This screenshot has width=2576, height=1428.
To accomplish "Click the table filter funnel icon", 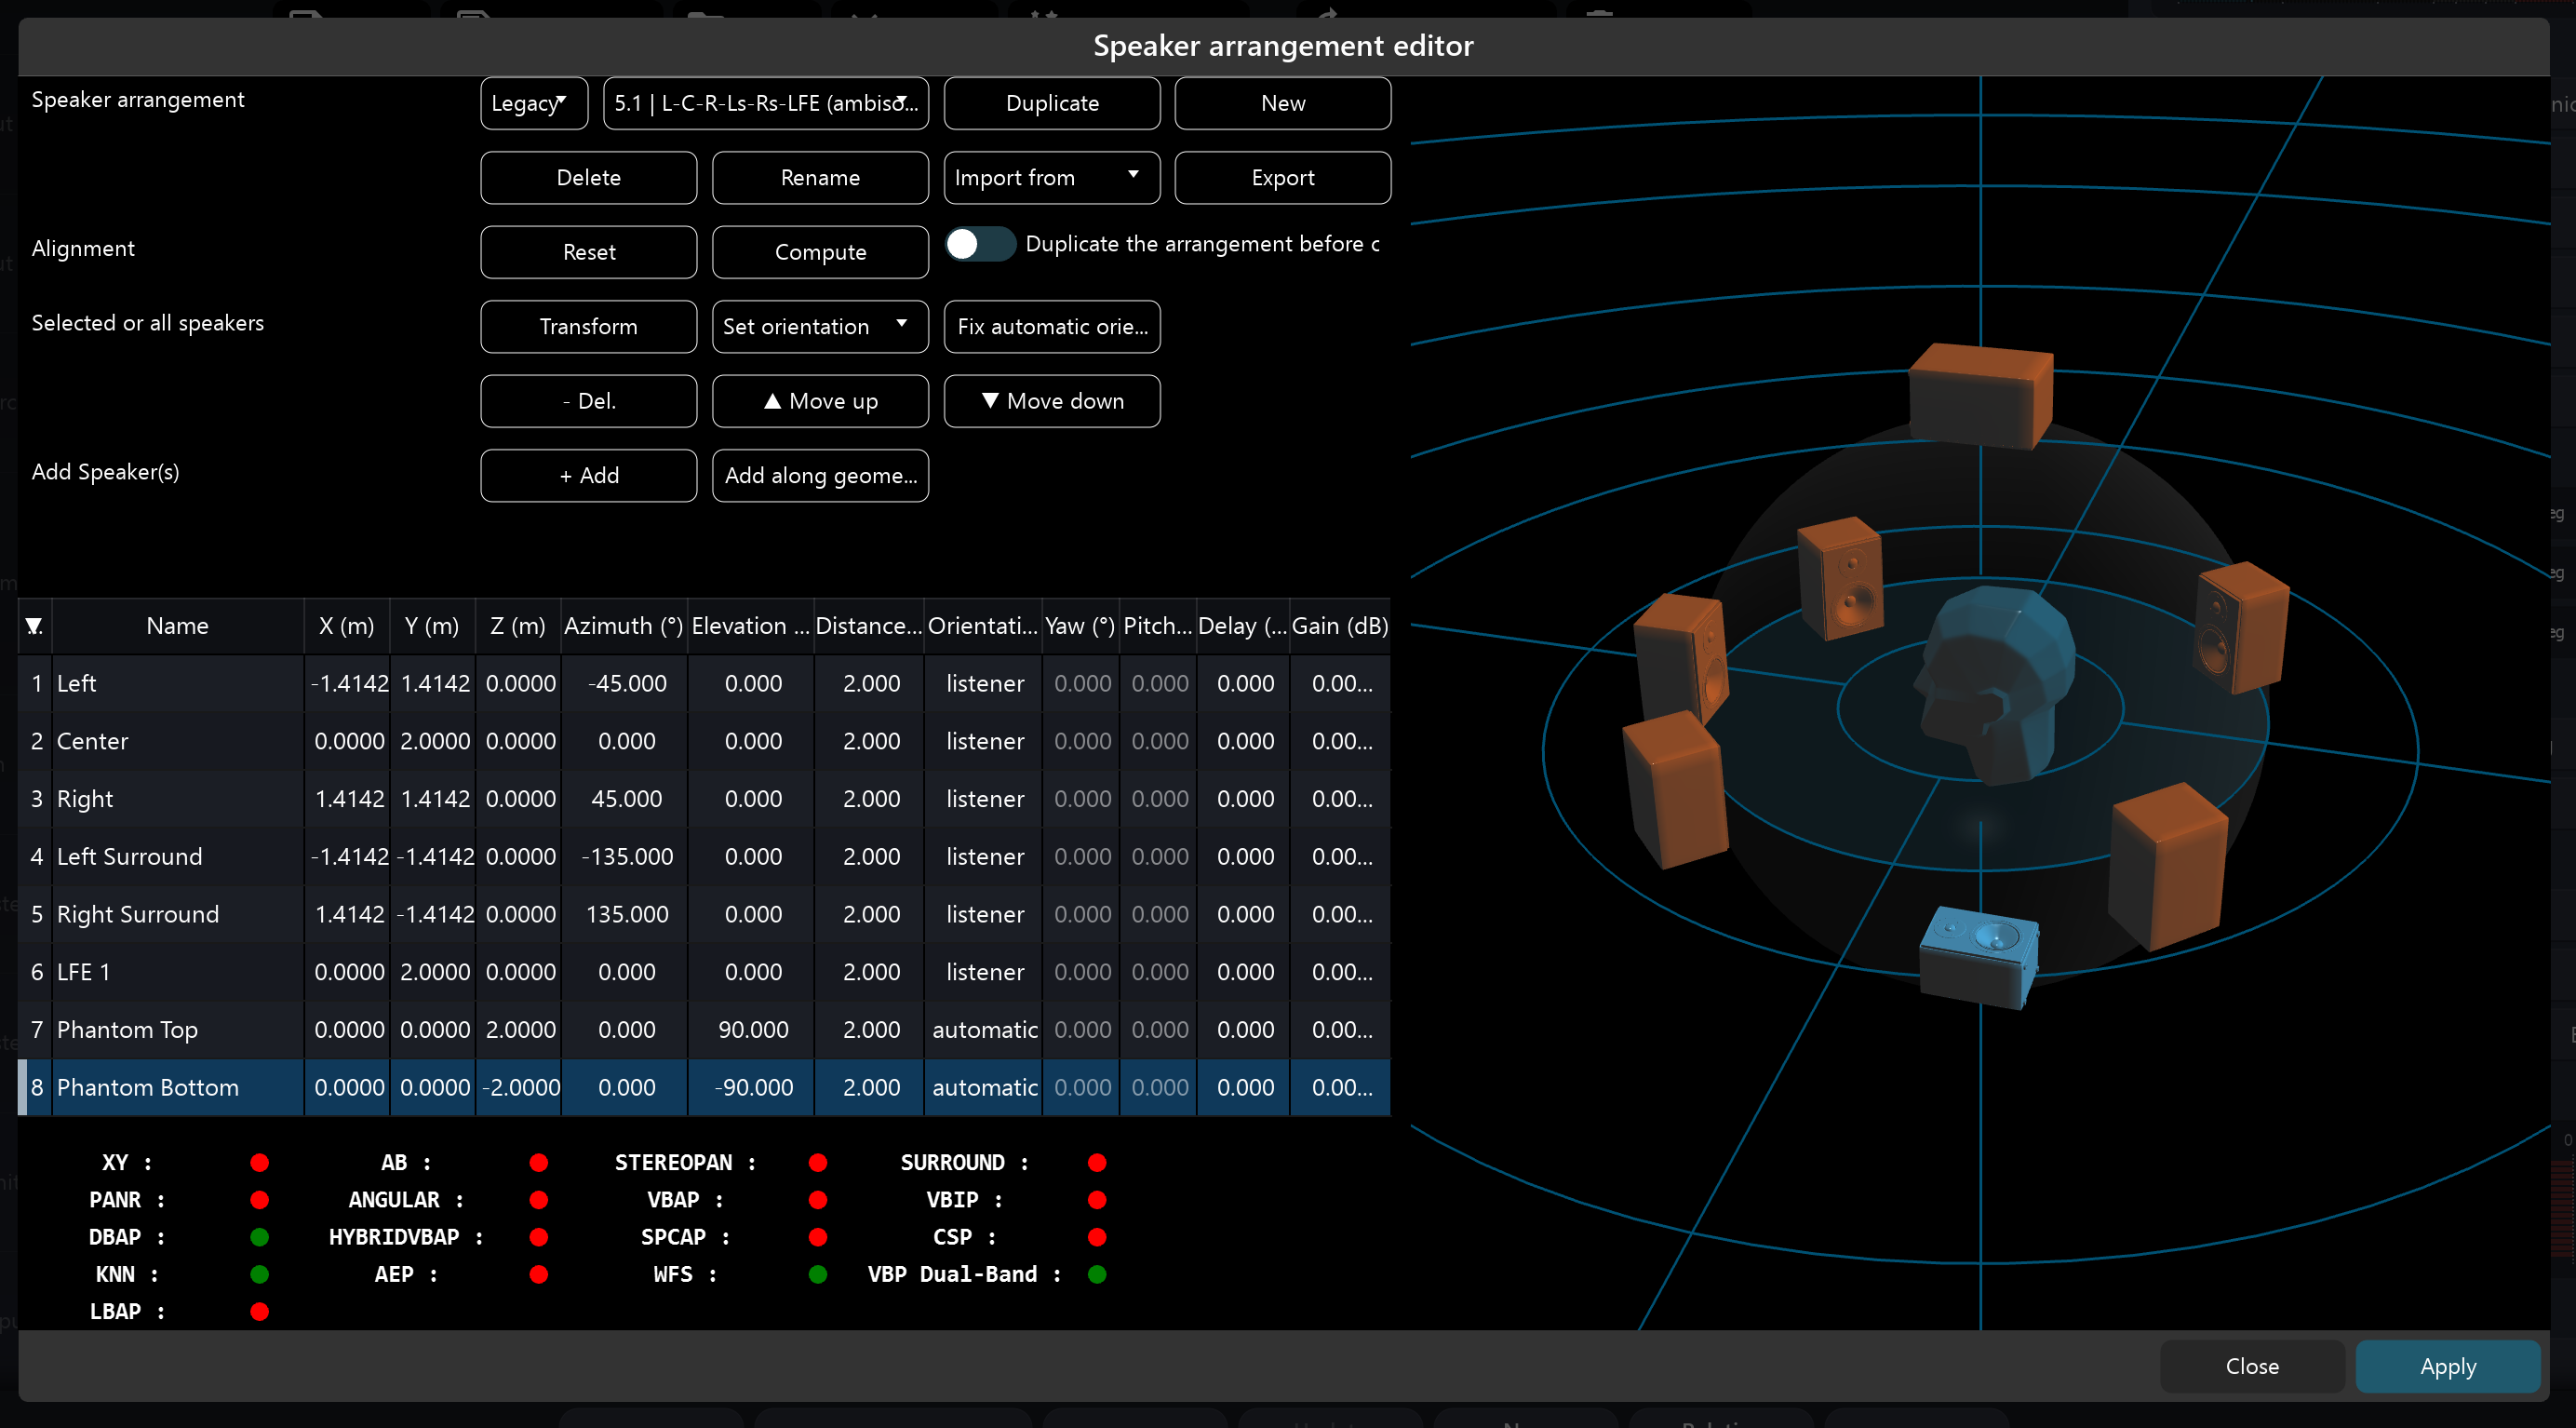I will click(x=34, y=626).
